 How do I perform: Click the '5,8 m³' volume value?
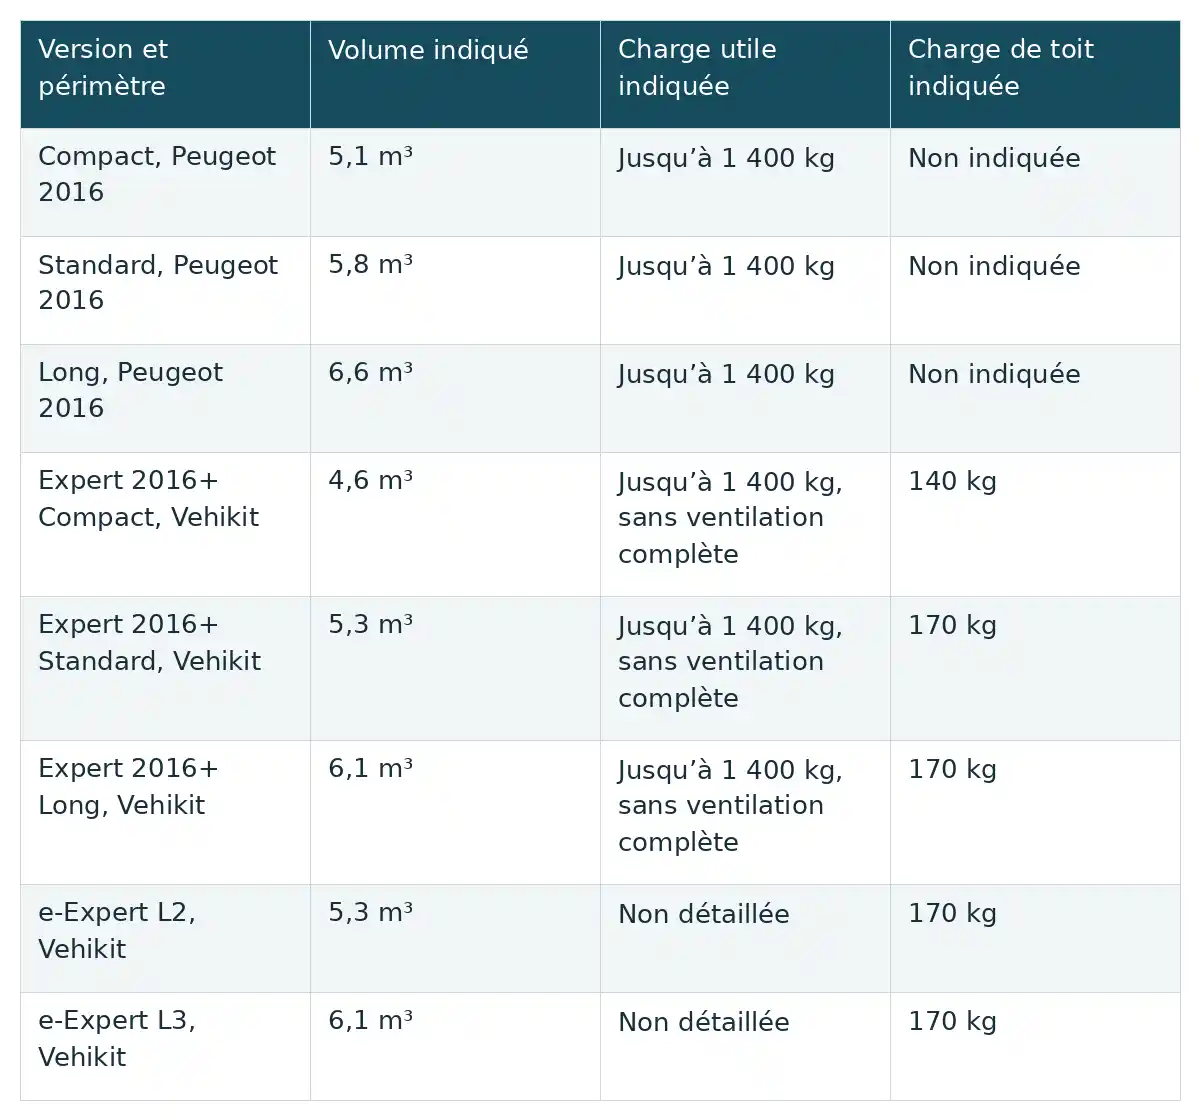tap(370, 265)
